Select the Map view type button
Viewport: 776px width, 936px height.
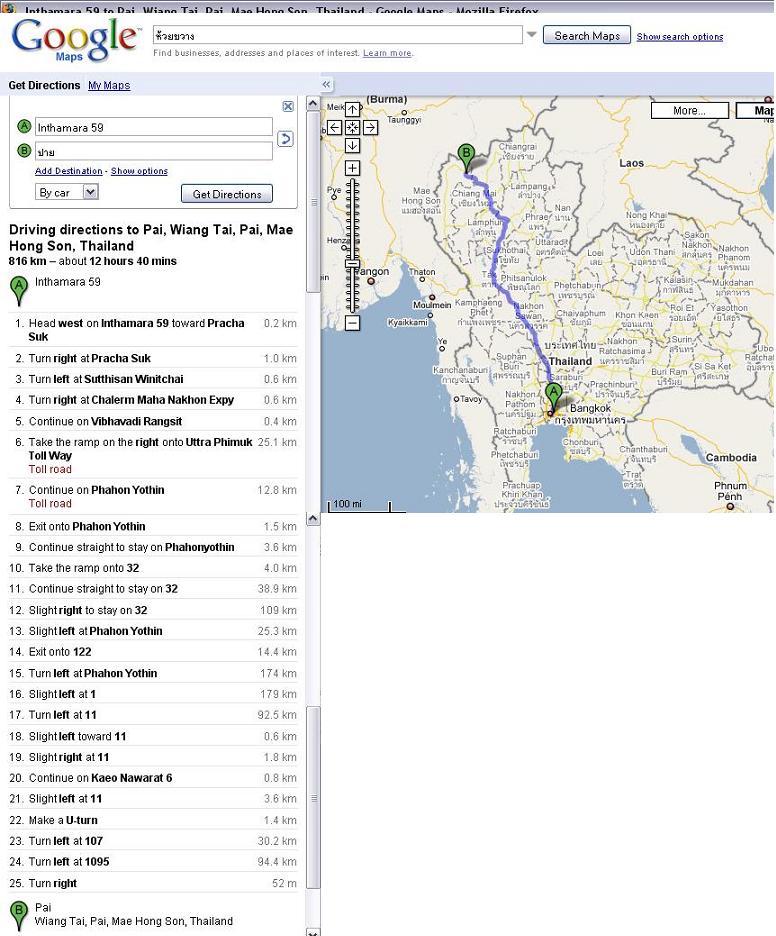pyautogui.click(x=756, y=110)
